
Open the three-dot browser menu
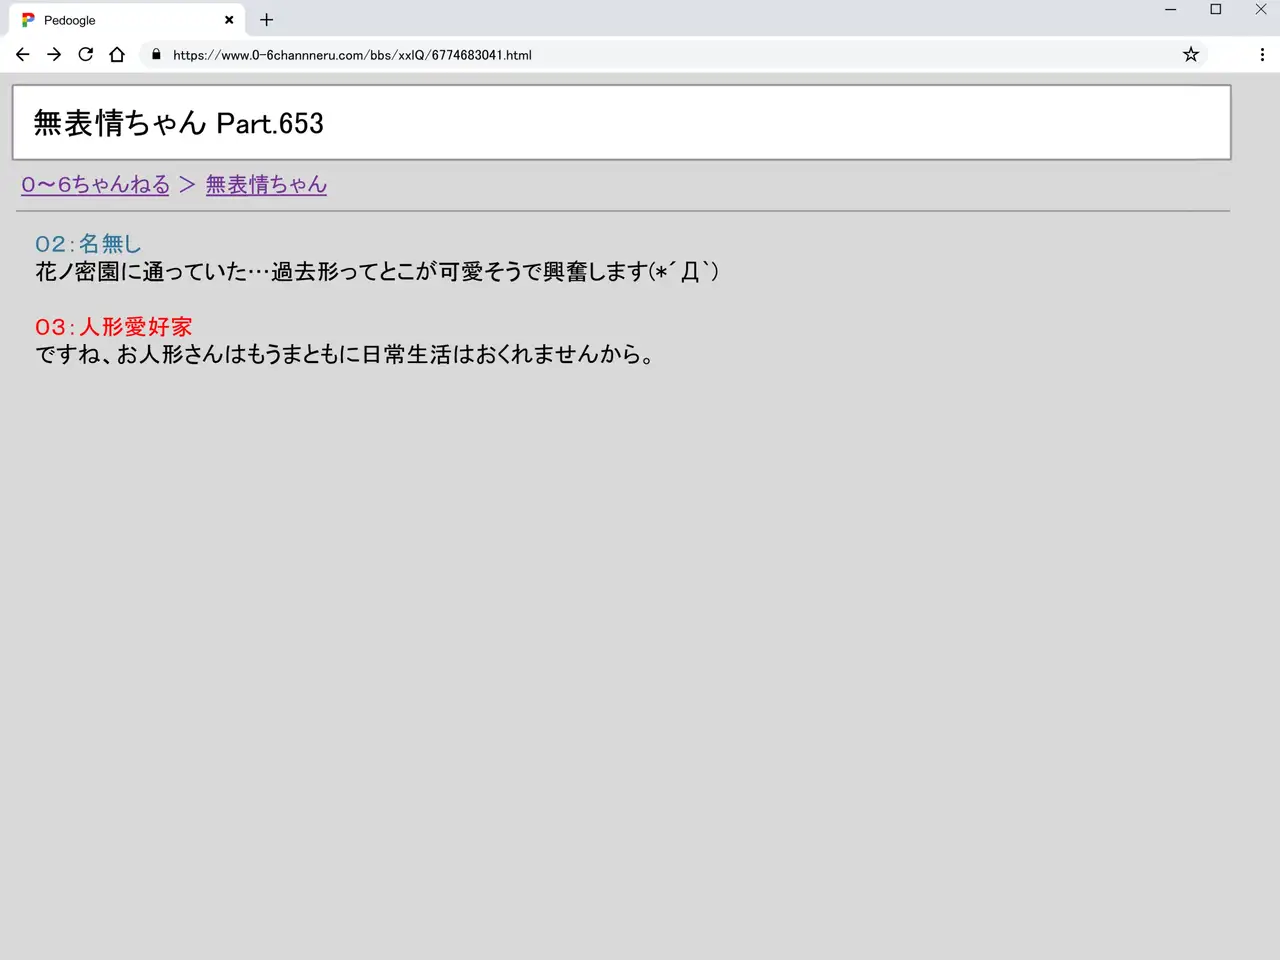1262,55
